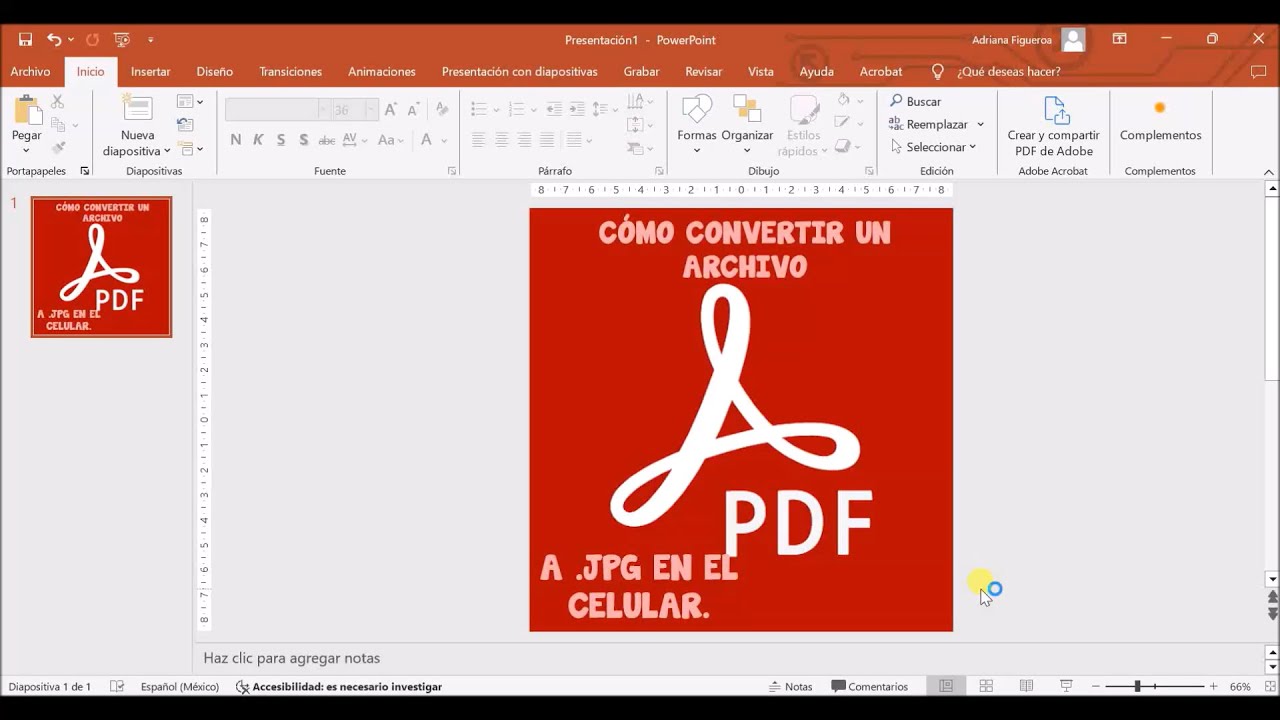
Task: Switch to normal view icon
Action: 946,686
